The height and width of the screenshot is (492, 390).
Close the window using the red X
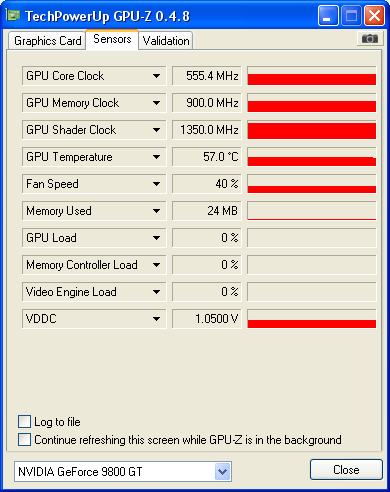[x=374, y=16]
